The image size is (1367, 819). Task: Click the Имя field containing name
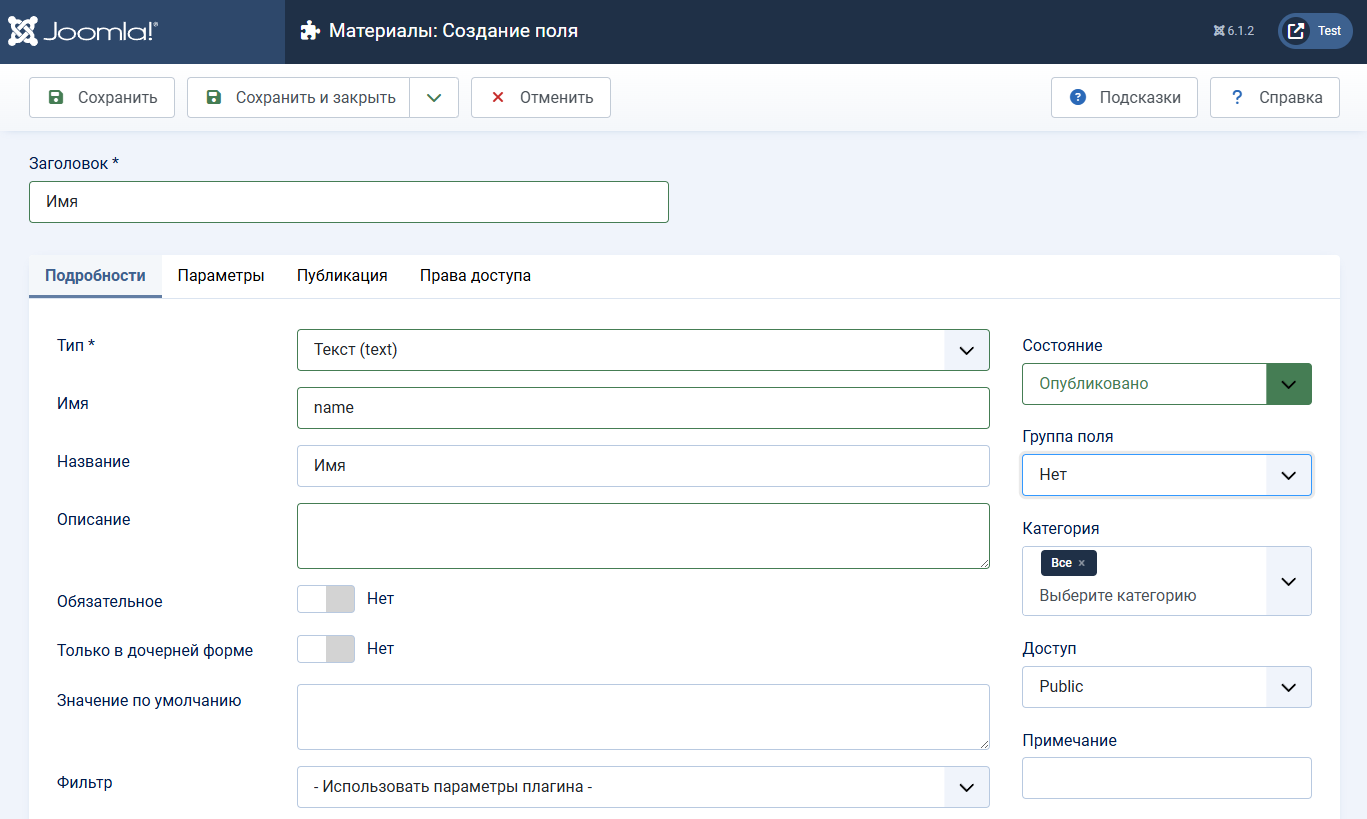643,408
